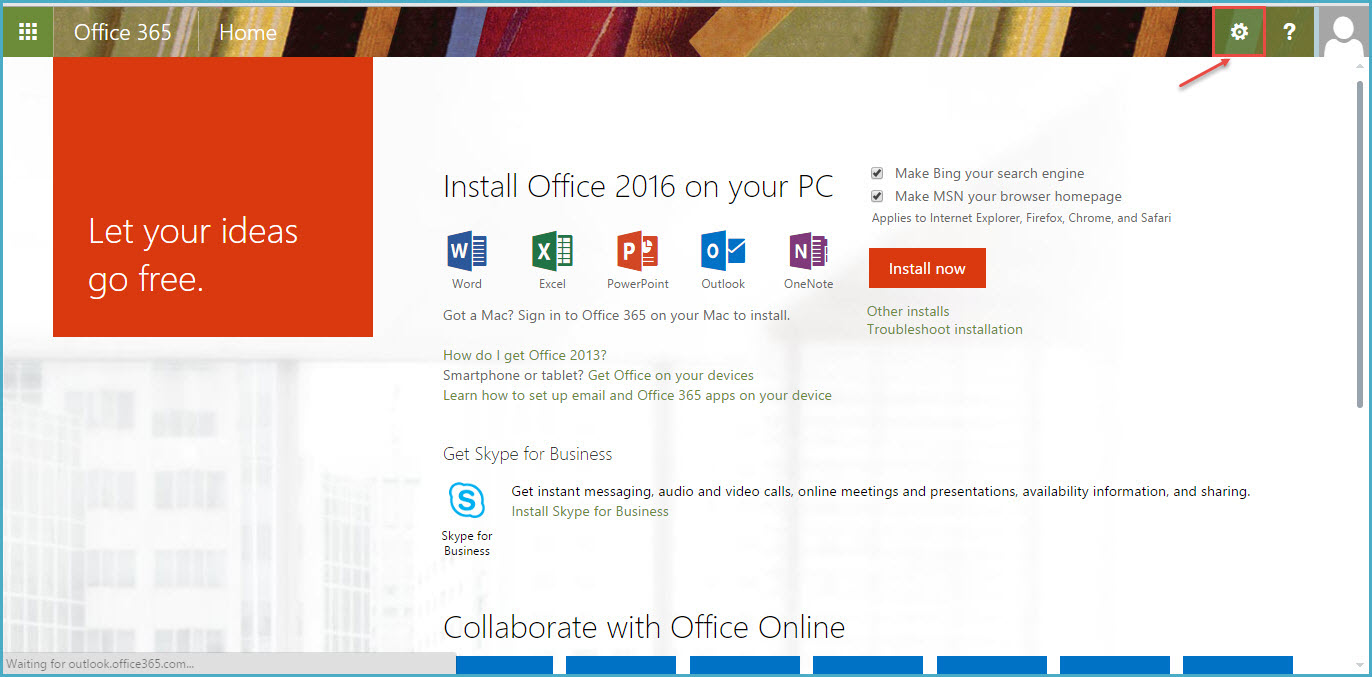Viewport: 1372px width, 677px height.
Task: Open the Troubleshoot installation link
Action: 944,329
